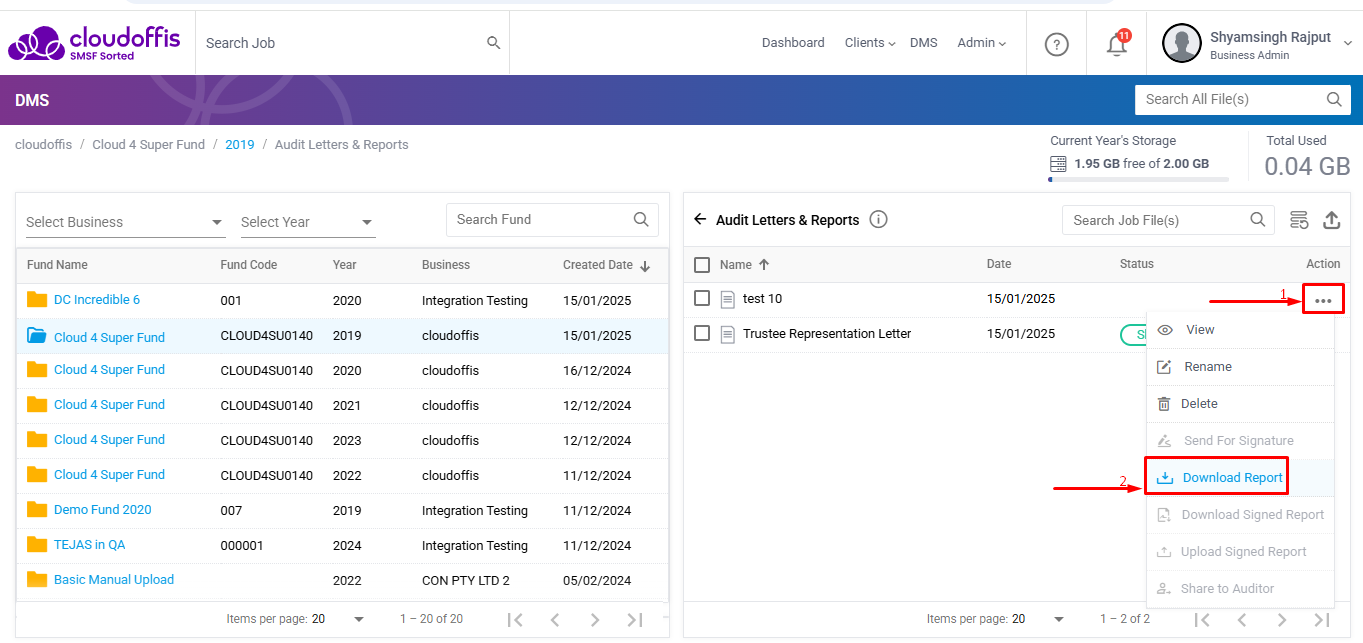
Task: Select View from action menu
Action: (x=1240, y=330)
